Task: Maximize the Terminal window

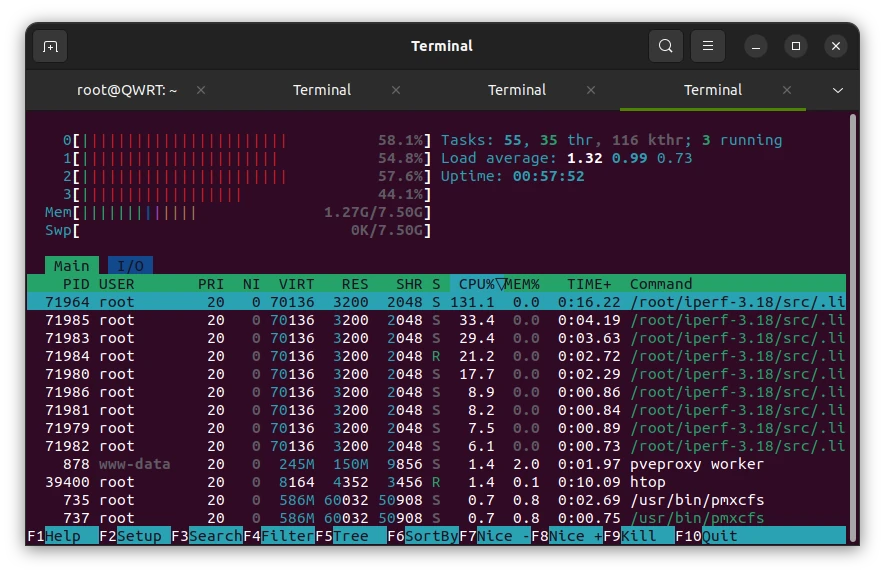Action: pyautogui.click(x=796, y=46)
